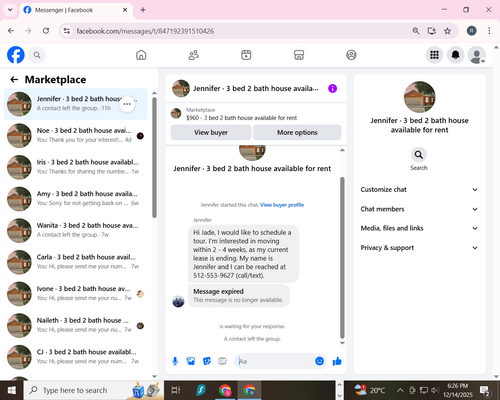Open Windows Start menu

[x=12, y=390]
